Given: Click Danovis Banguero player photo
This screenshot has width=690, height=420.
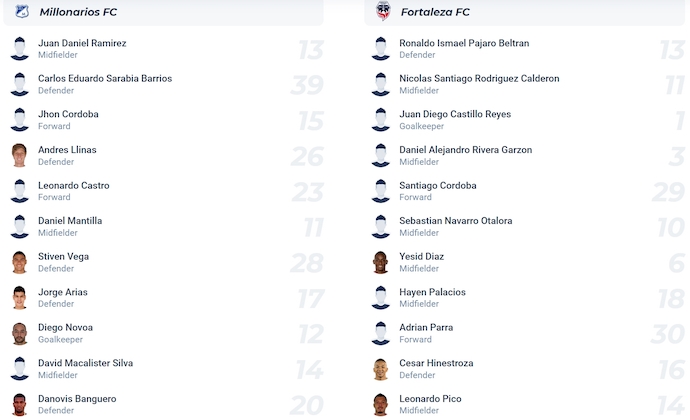Looking at the screenshot, I should (19, 404).
